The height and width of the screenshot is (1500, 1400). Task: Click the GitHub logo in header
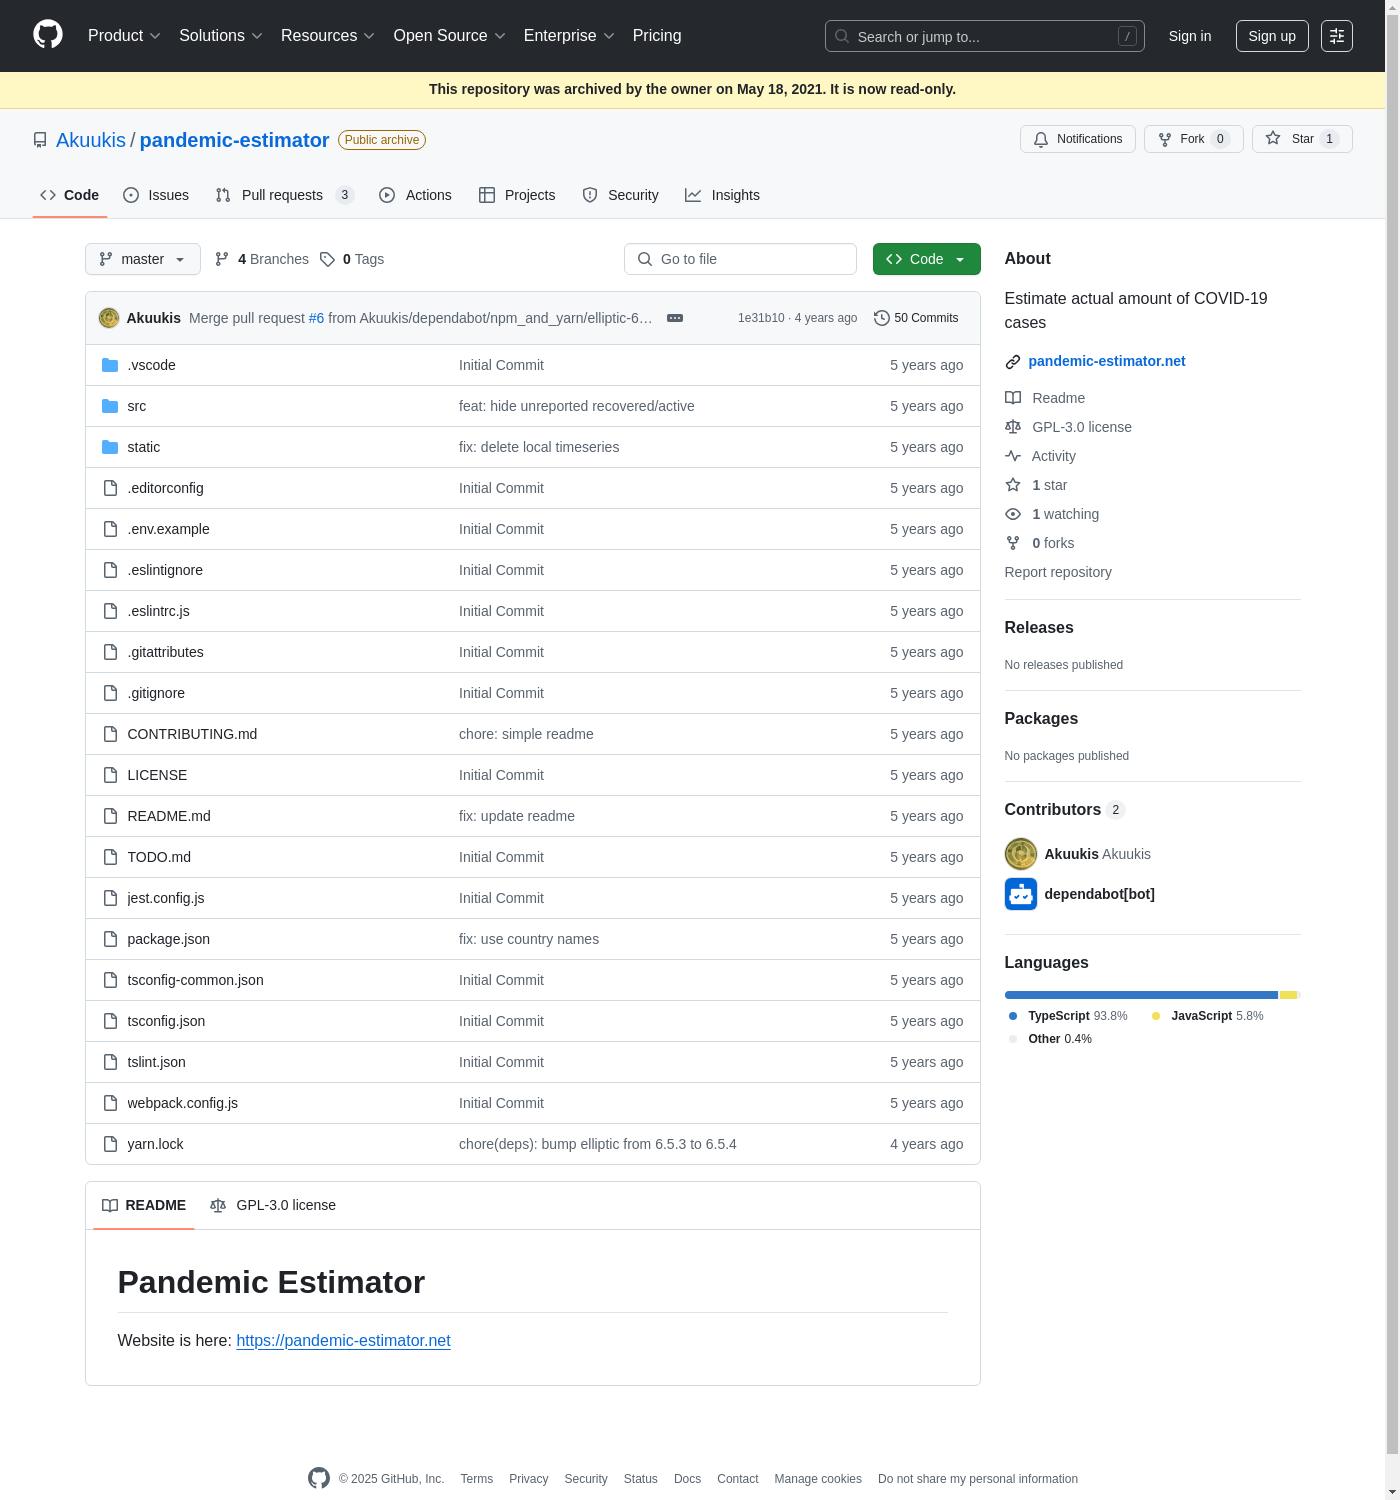coord(48,35)
